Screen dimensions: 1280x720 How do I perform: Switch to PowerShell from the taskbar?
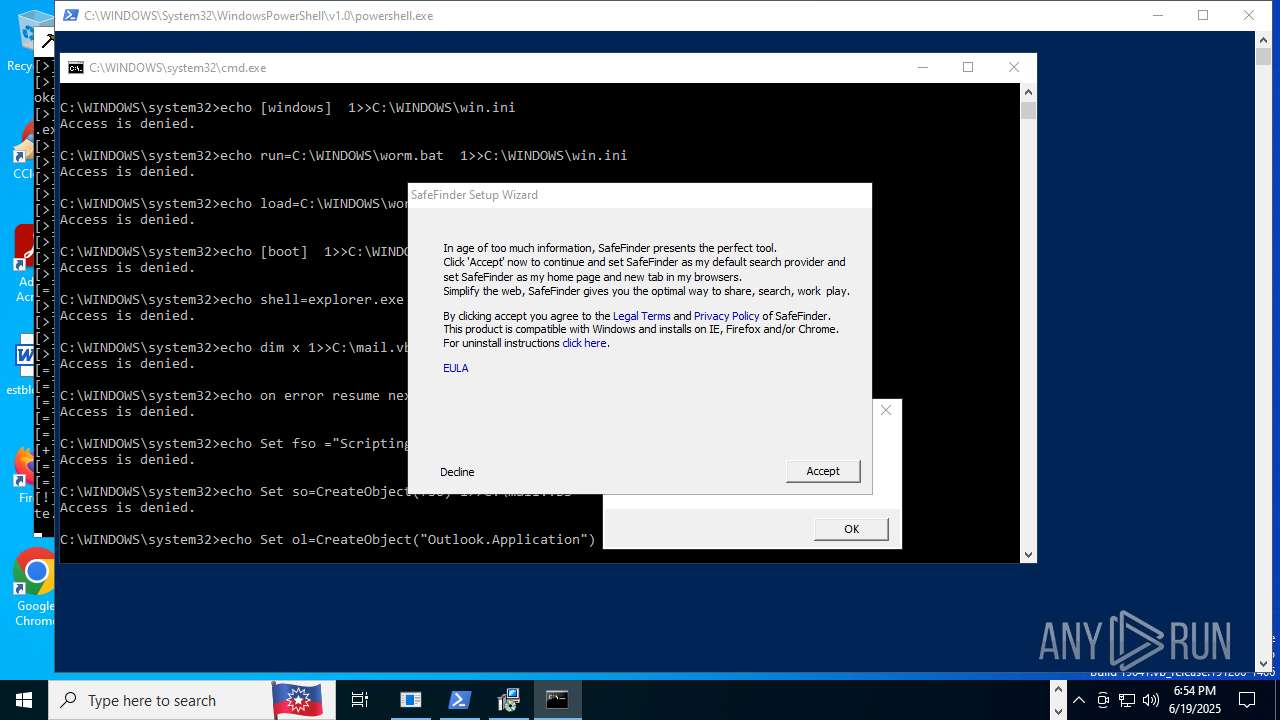[460, 700]
